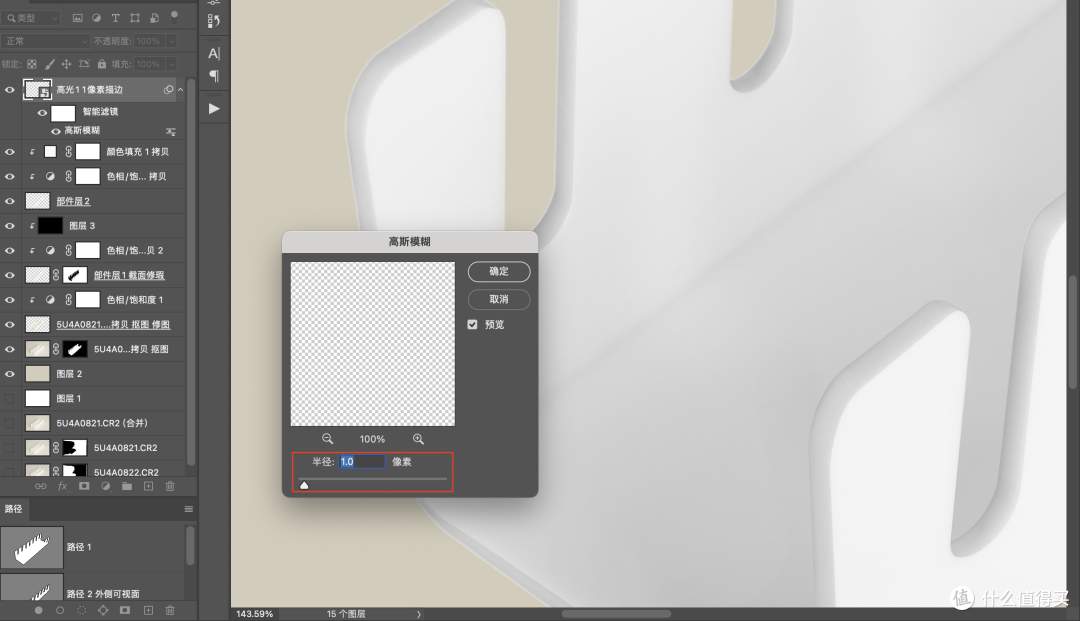Image resolution: width=1080 pixels, height=621 pixels.
Task: Zoom out the Gaussian Blur preview
Action: [x=327, y=439]
